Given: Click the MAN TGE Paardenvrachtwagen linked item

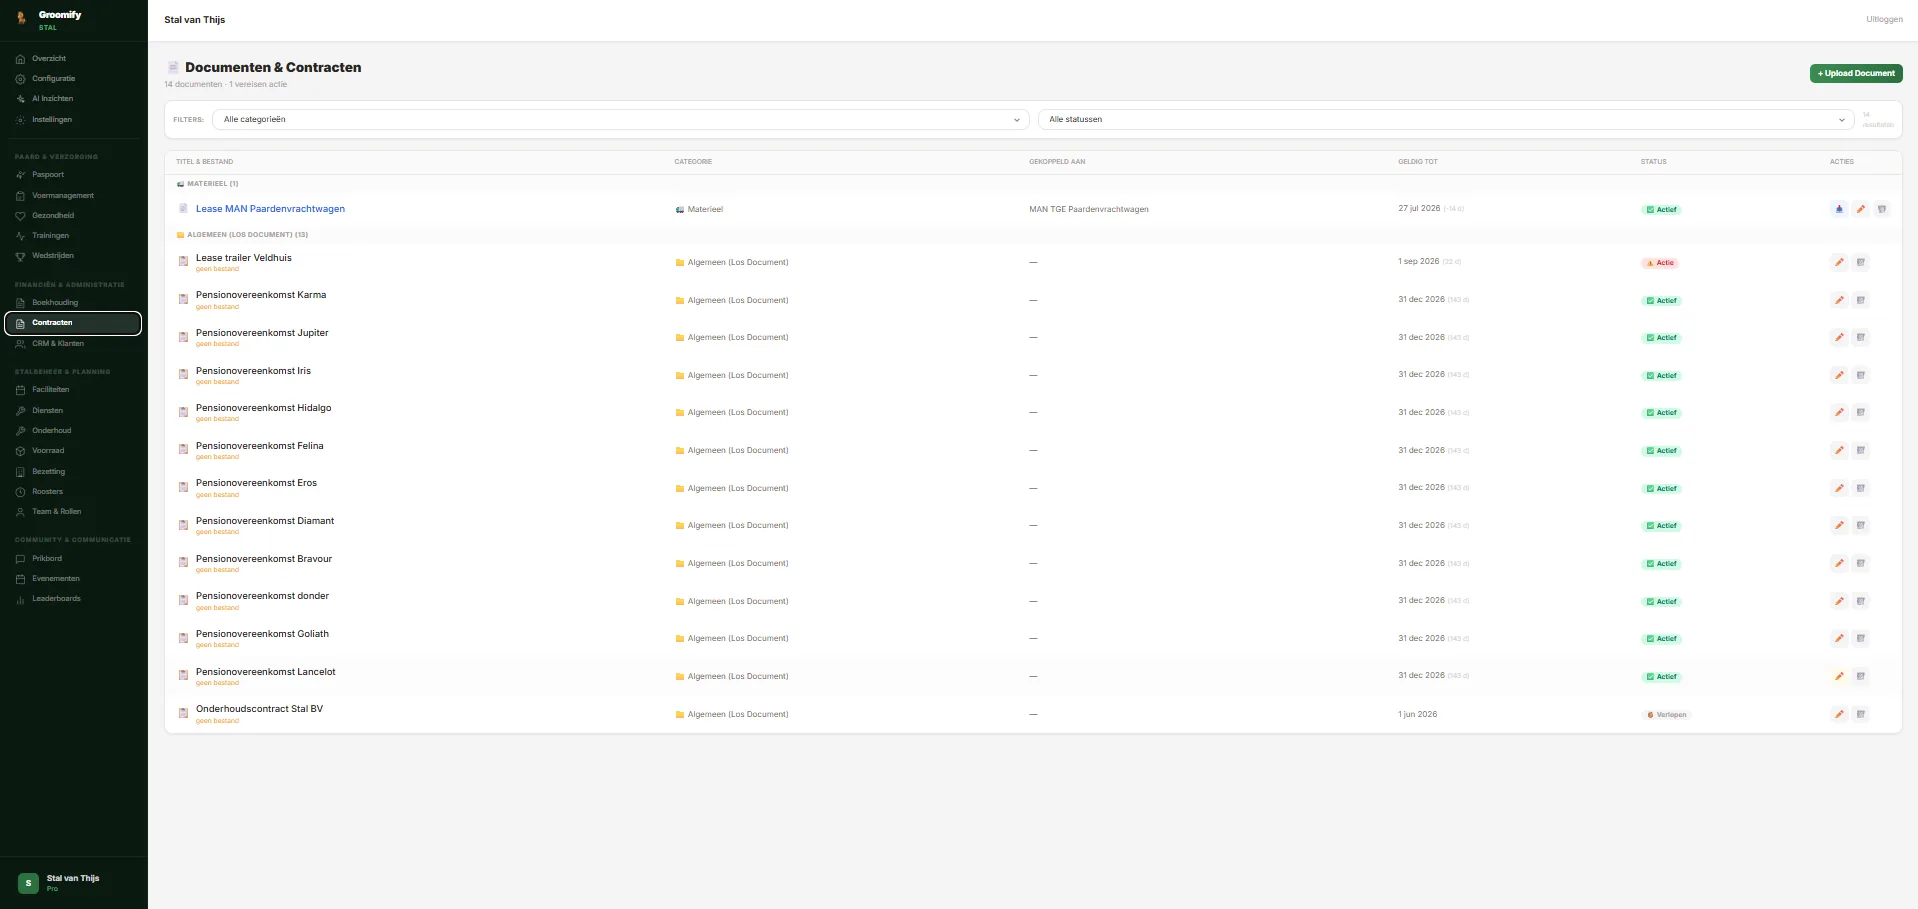Looking at the screenshot, I should point(1089,209).
